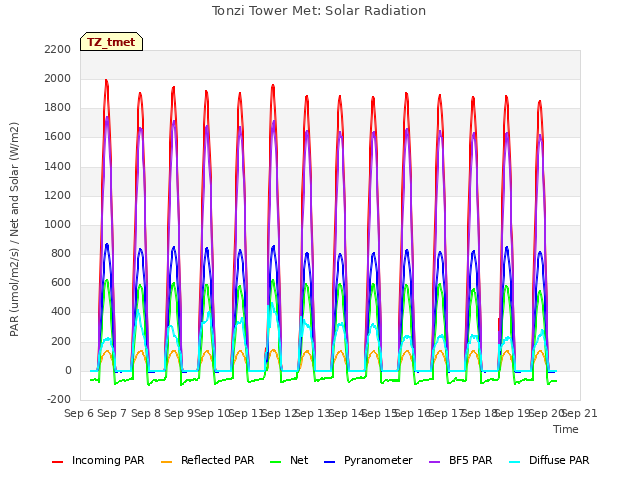Click the green Net legend swatch
This screenshot has height=480, width=640.
point(276,462)
